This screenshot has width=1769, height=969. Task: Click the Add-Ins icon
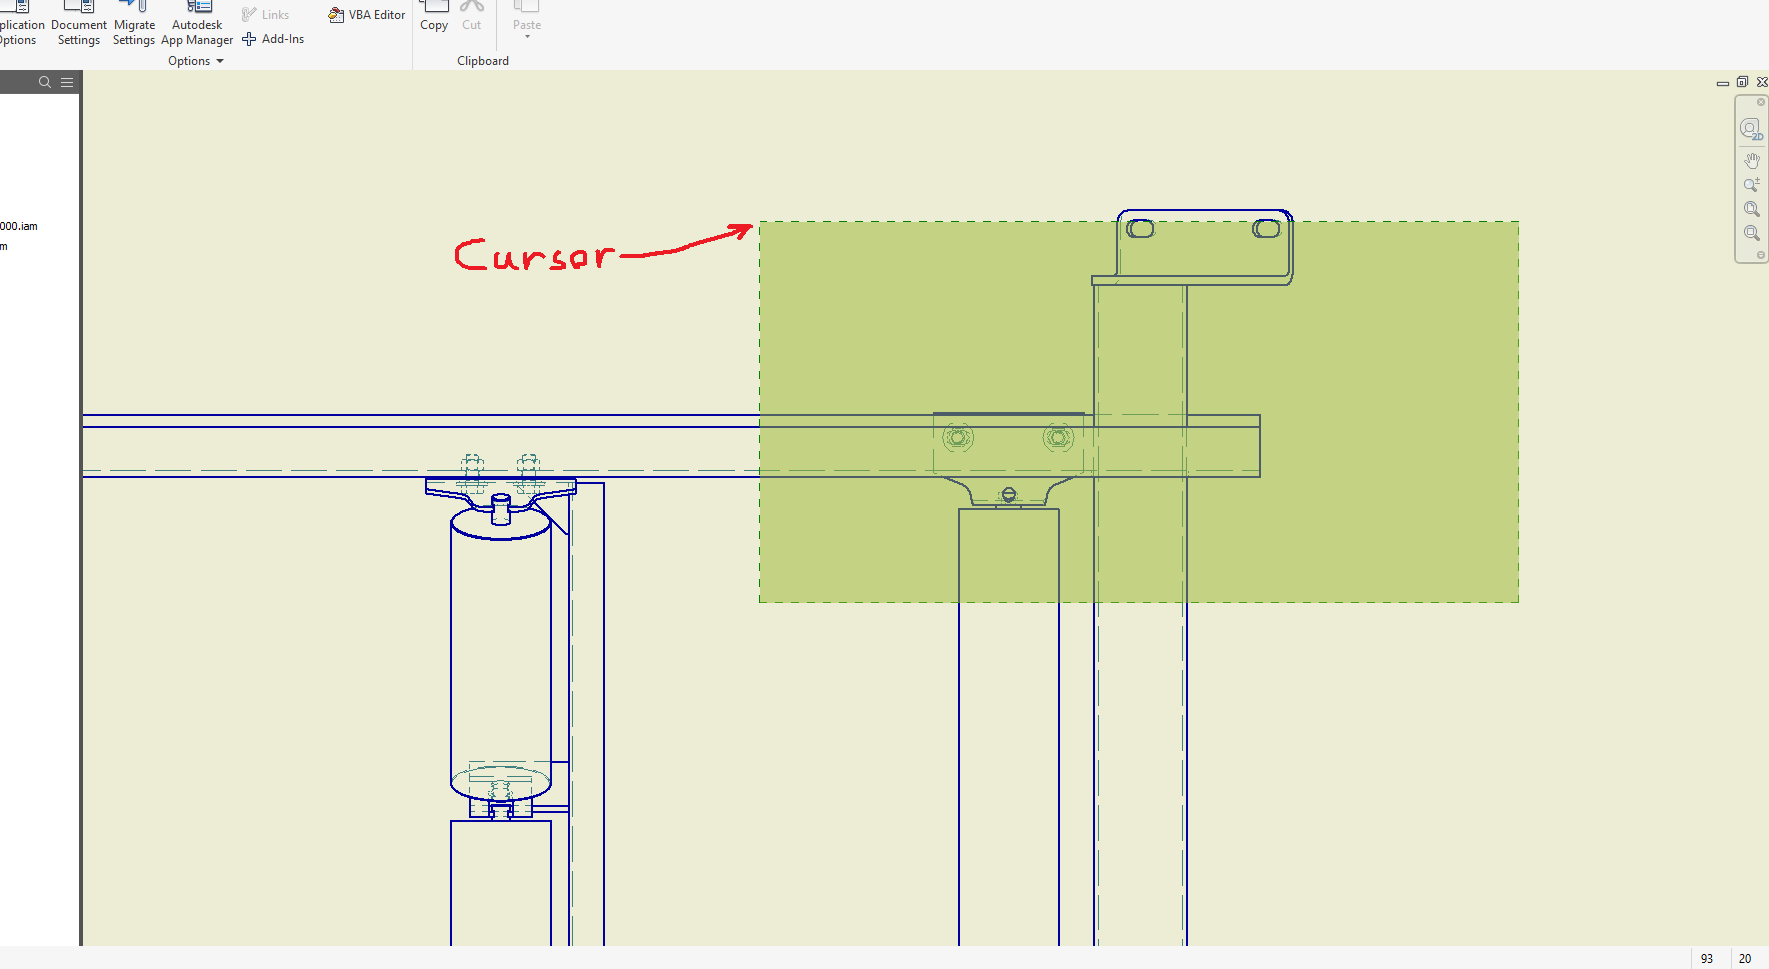click(x=273, y=38)
